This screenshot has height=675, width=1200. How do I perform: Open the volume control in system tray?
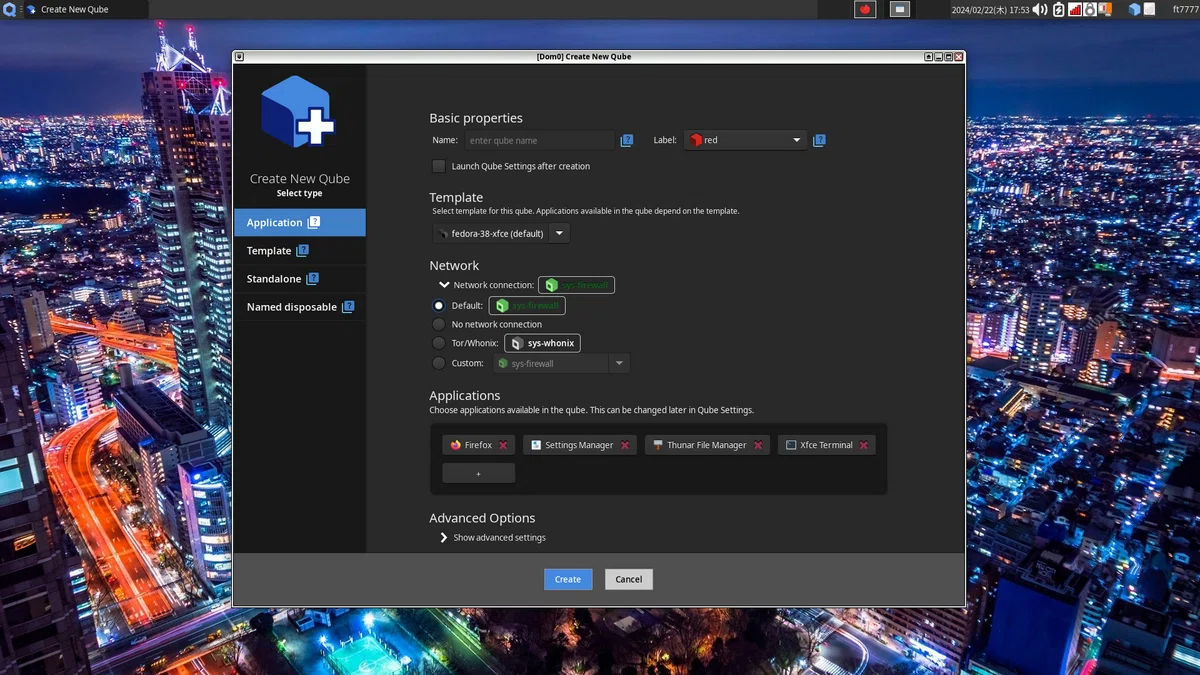click(1040, 9)
